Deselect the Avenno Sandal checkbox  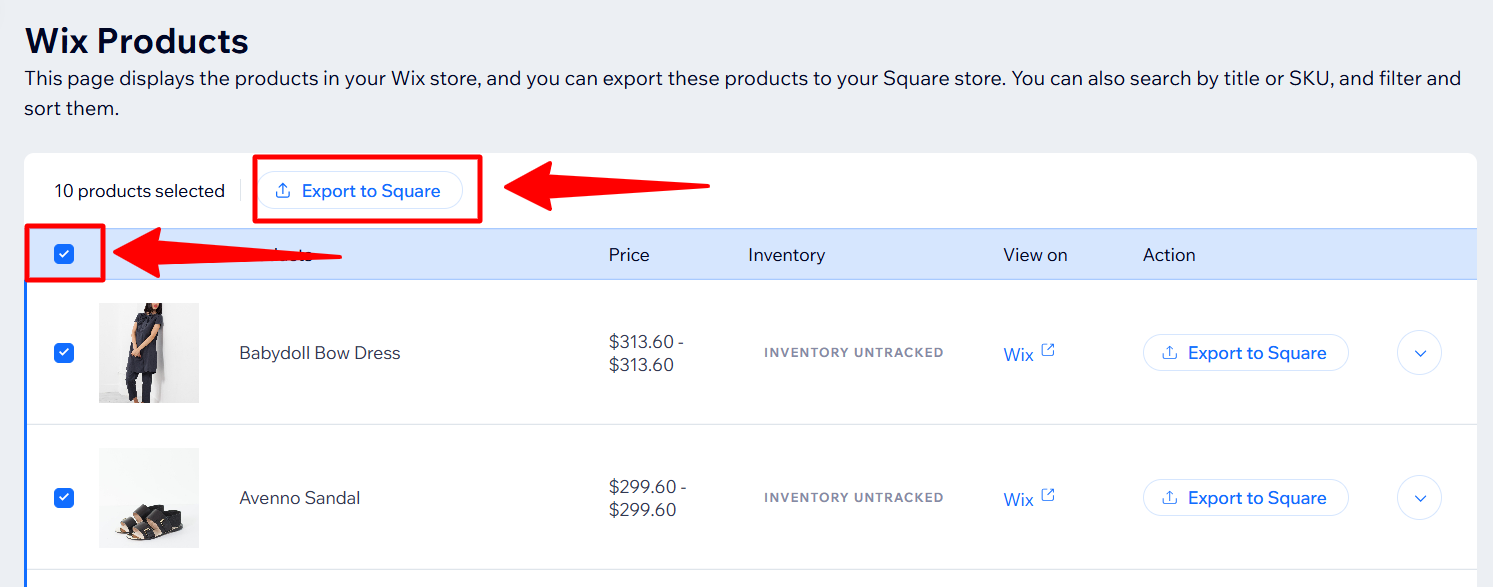(64, 498)
